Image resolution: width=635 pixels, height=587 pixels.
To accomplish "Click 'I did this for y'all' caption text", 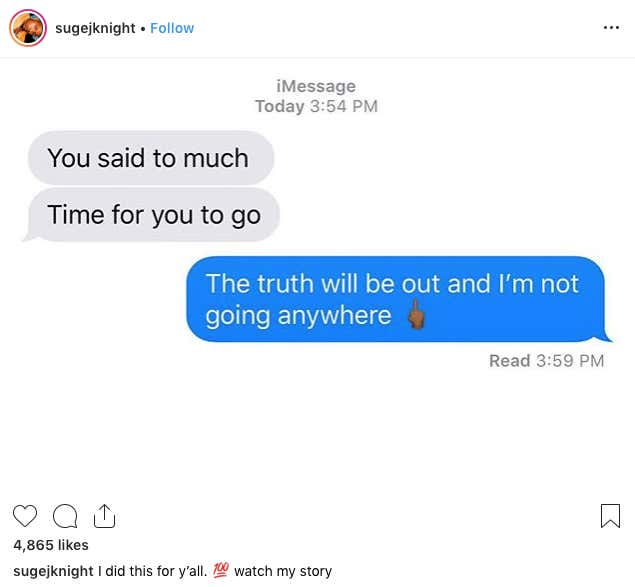I will [152, 571].
